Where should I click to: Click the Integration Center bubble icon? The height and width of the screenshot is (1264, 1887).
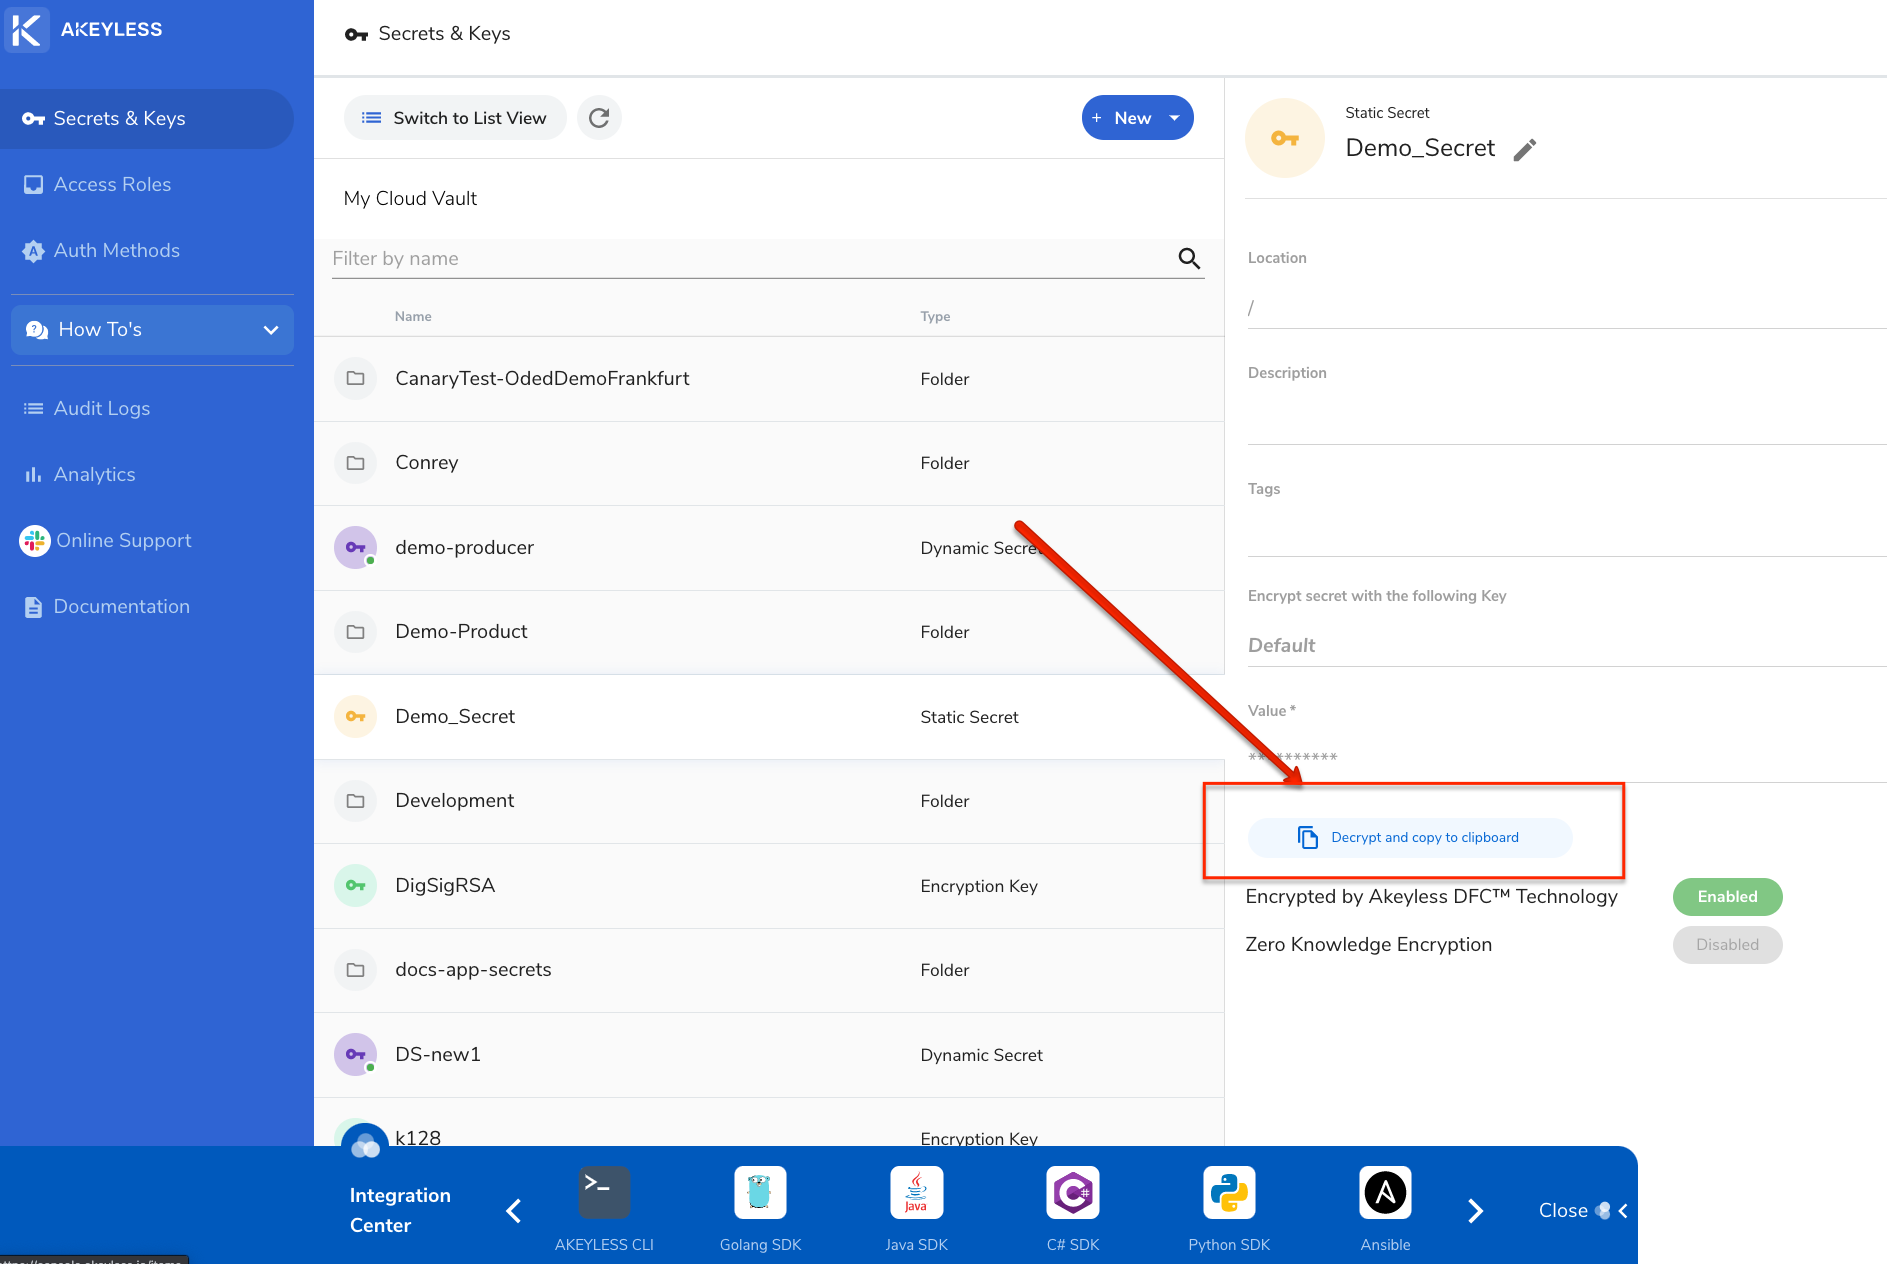(x=365, y=1146)
